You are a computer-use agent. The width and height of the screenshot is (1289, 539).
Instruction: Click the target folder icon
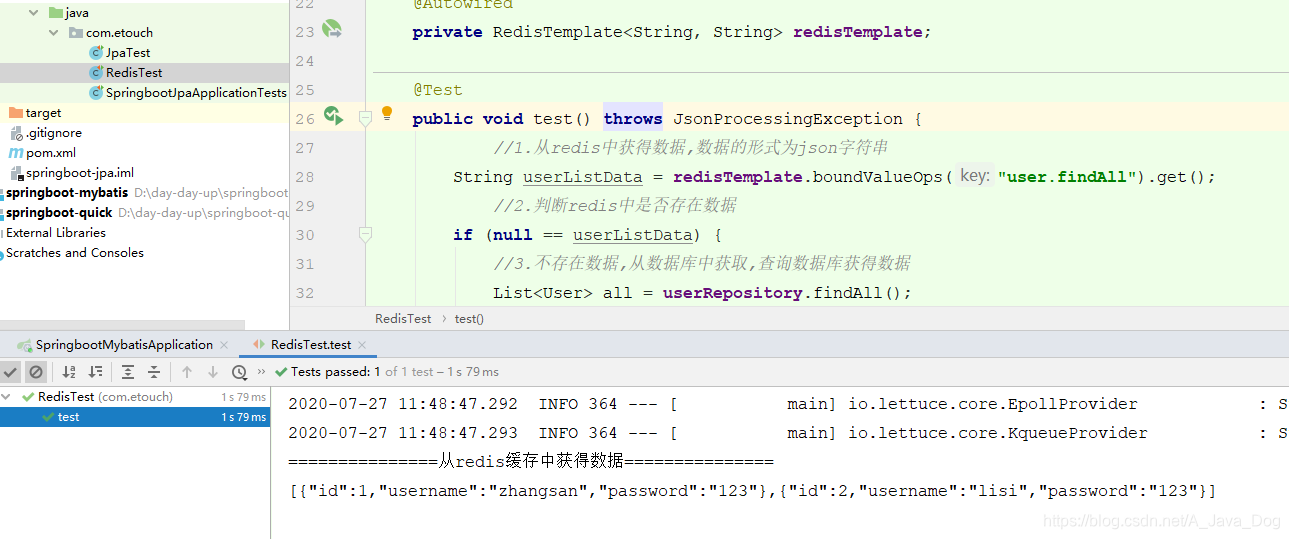pos(15,113)
